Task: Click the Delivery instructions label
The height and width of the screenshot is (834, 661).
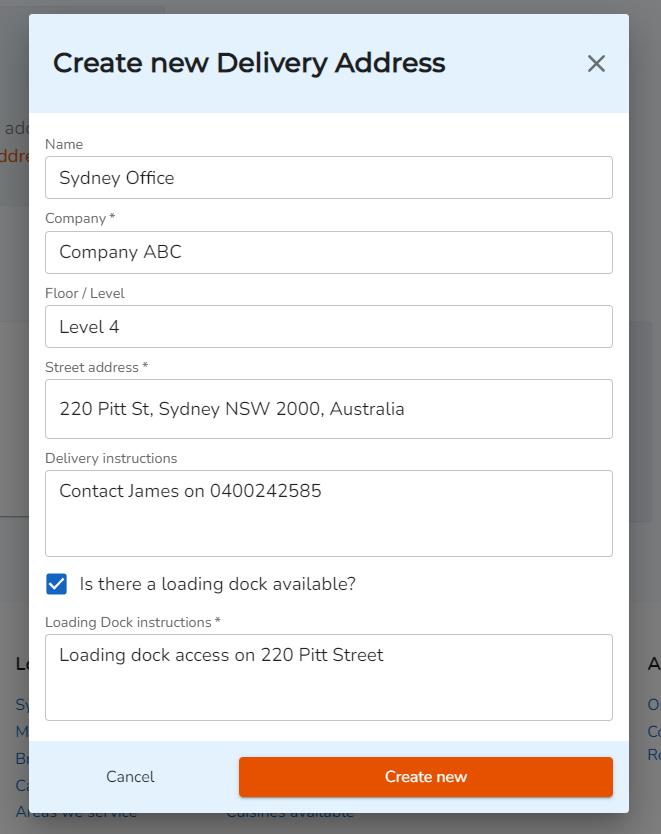Action: [x=111, y=458]
